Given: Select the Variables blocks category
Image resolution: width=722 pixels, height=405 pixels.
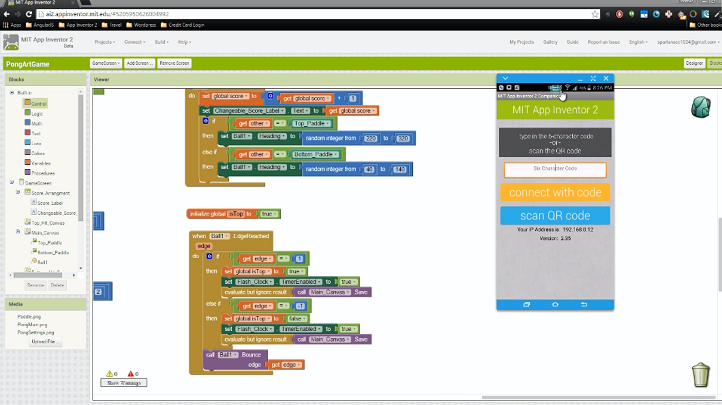Looking at the screenshot, I should (x=39, y=161).
